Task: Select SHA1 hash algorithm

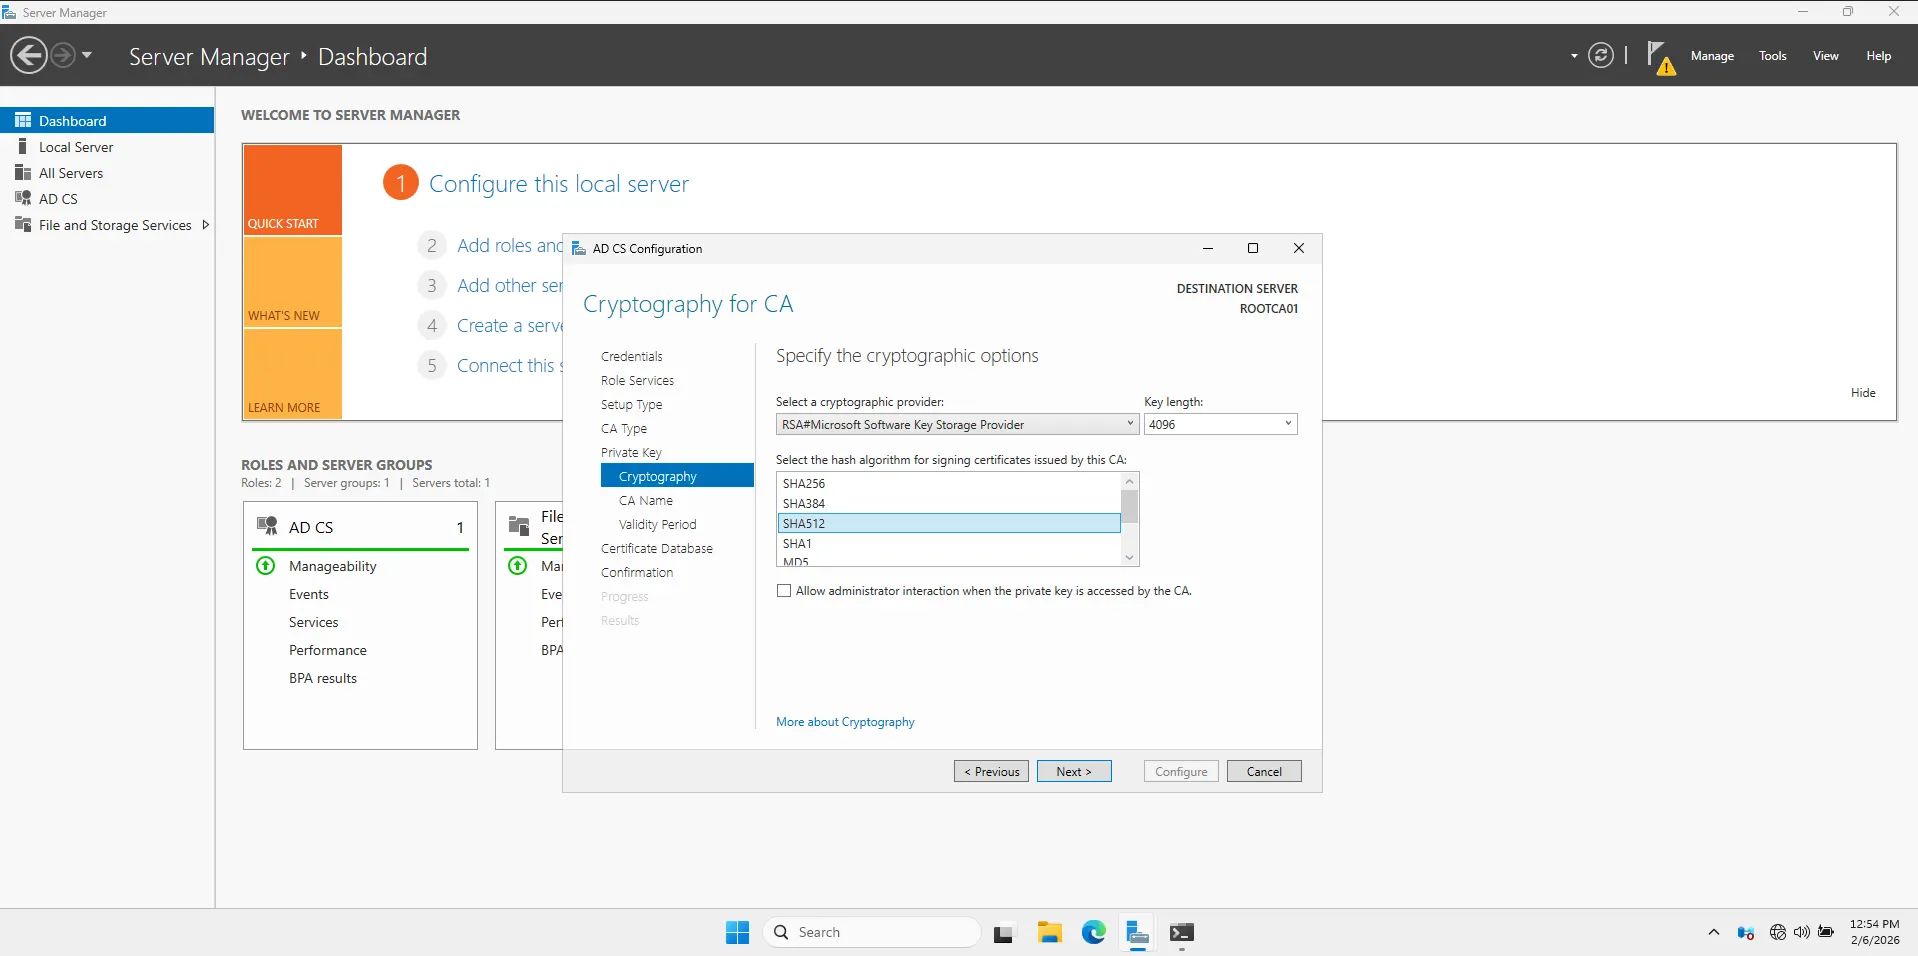Action: pos(949,544)
